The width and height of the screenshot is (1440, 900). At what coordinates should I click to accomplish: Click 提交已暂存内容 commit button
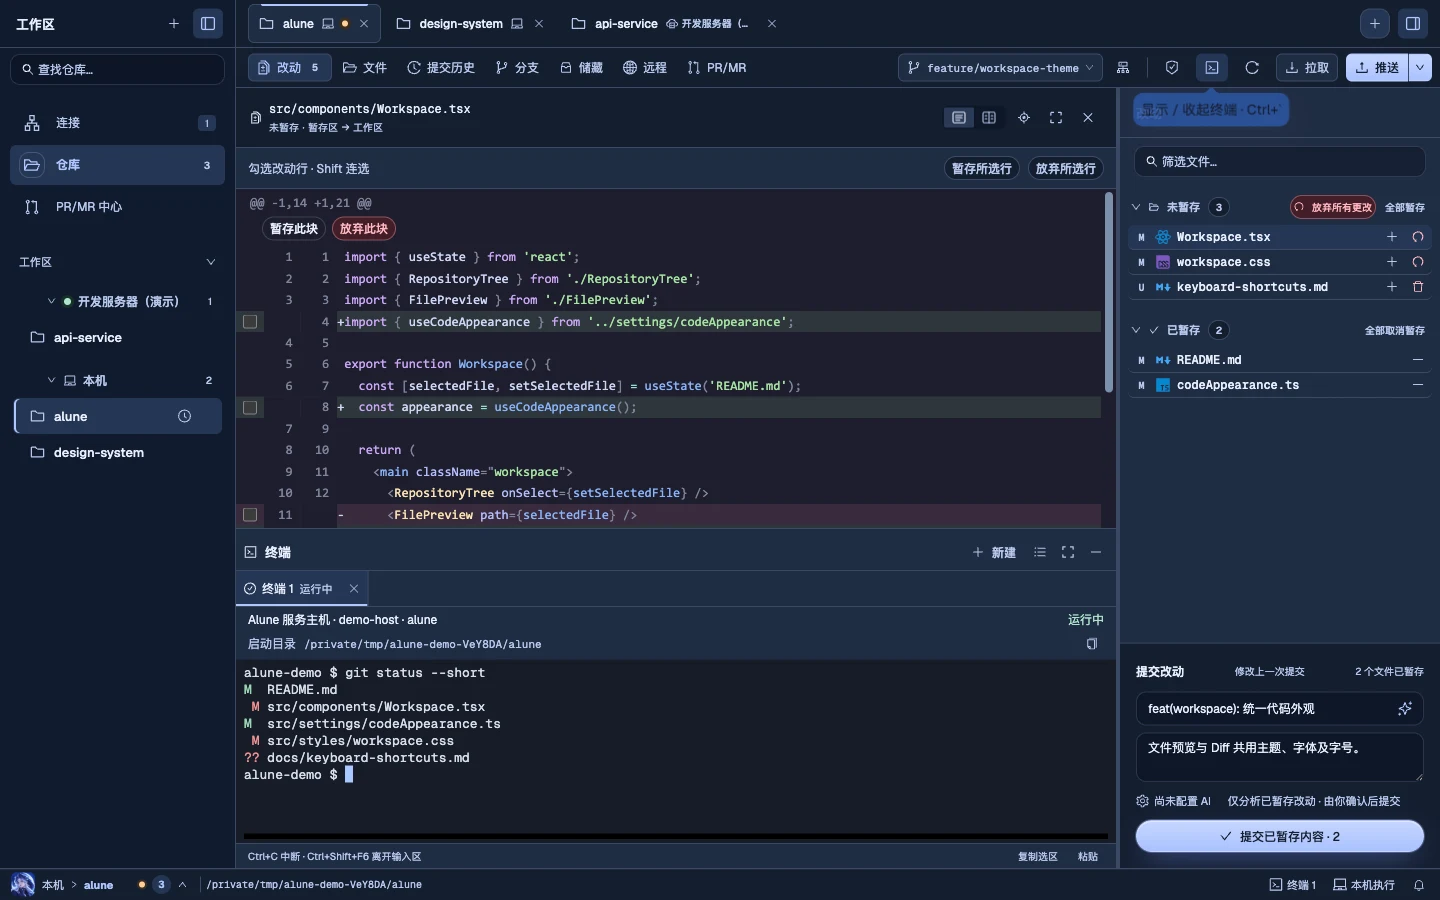click(x=1280, y=837)
